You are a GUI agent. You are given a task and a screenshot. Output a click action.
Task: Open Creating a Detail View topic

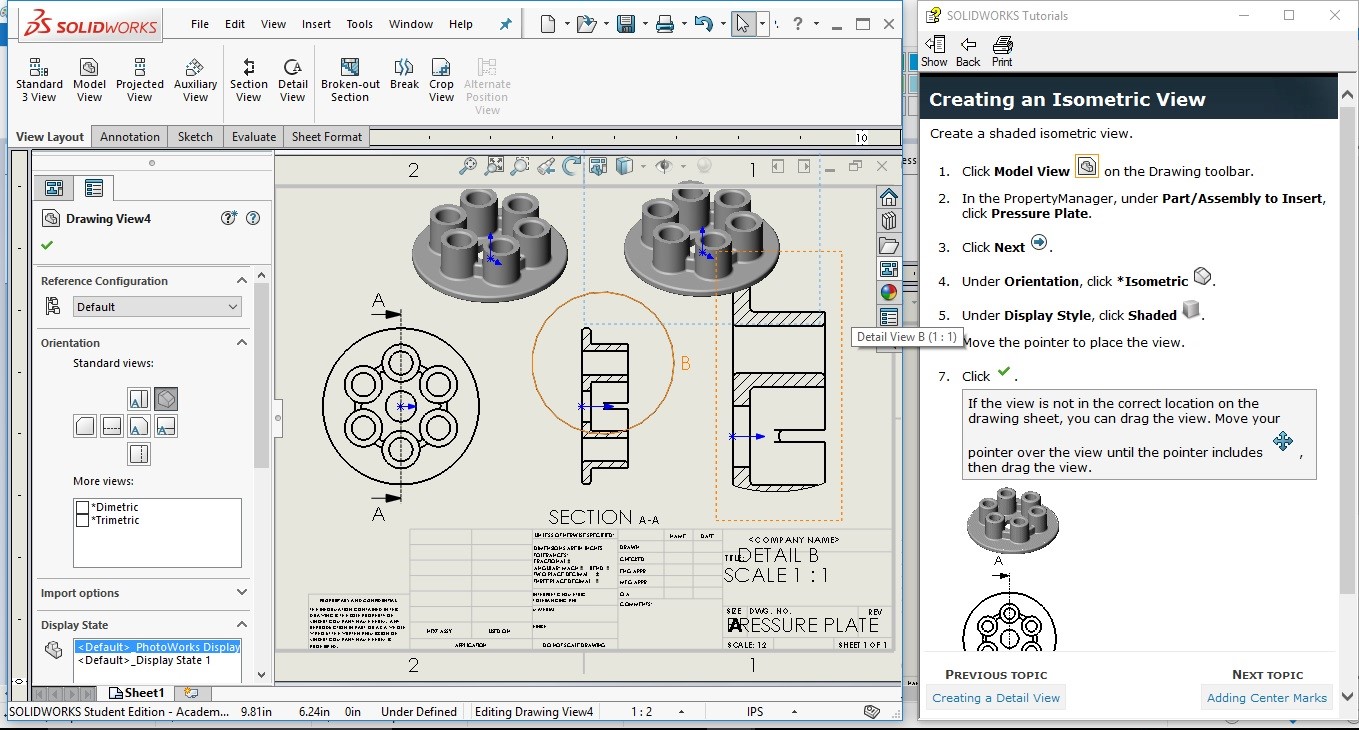[995, 698]
